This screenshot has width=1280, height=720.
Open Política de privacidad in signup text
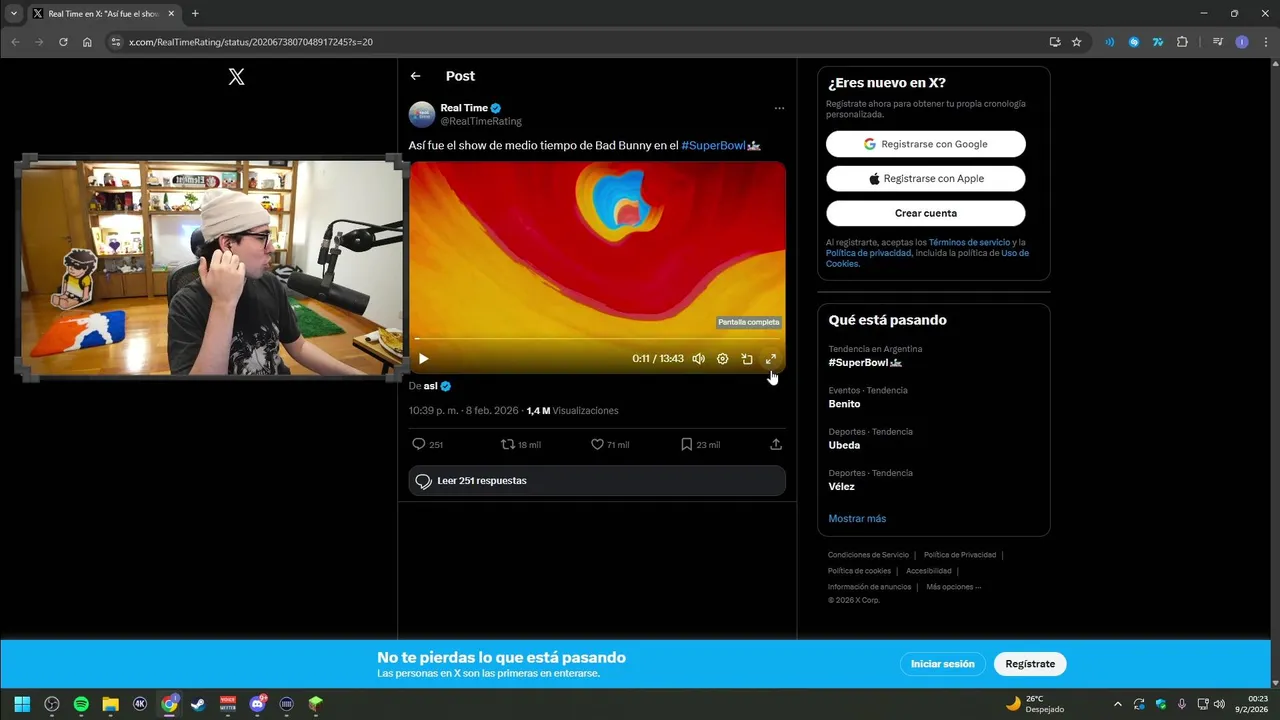[x=869, y=253]
